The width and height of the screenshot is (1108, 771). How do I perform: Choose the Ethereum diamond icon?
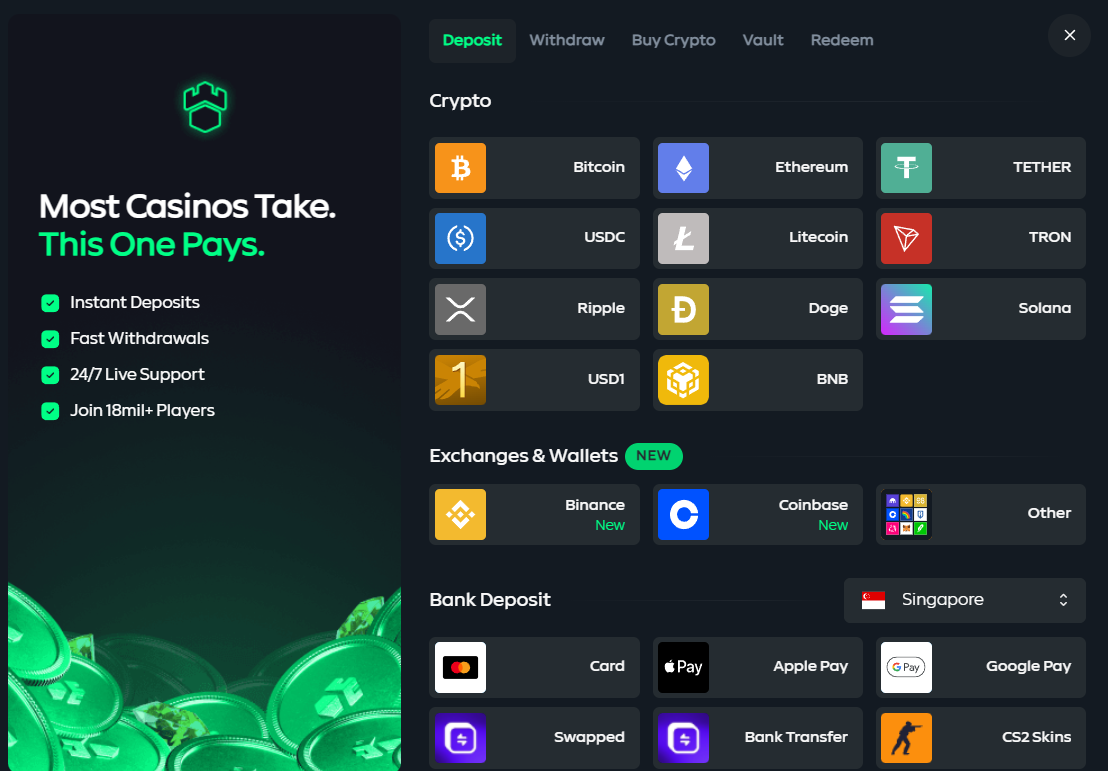coord(683,168)
